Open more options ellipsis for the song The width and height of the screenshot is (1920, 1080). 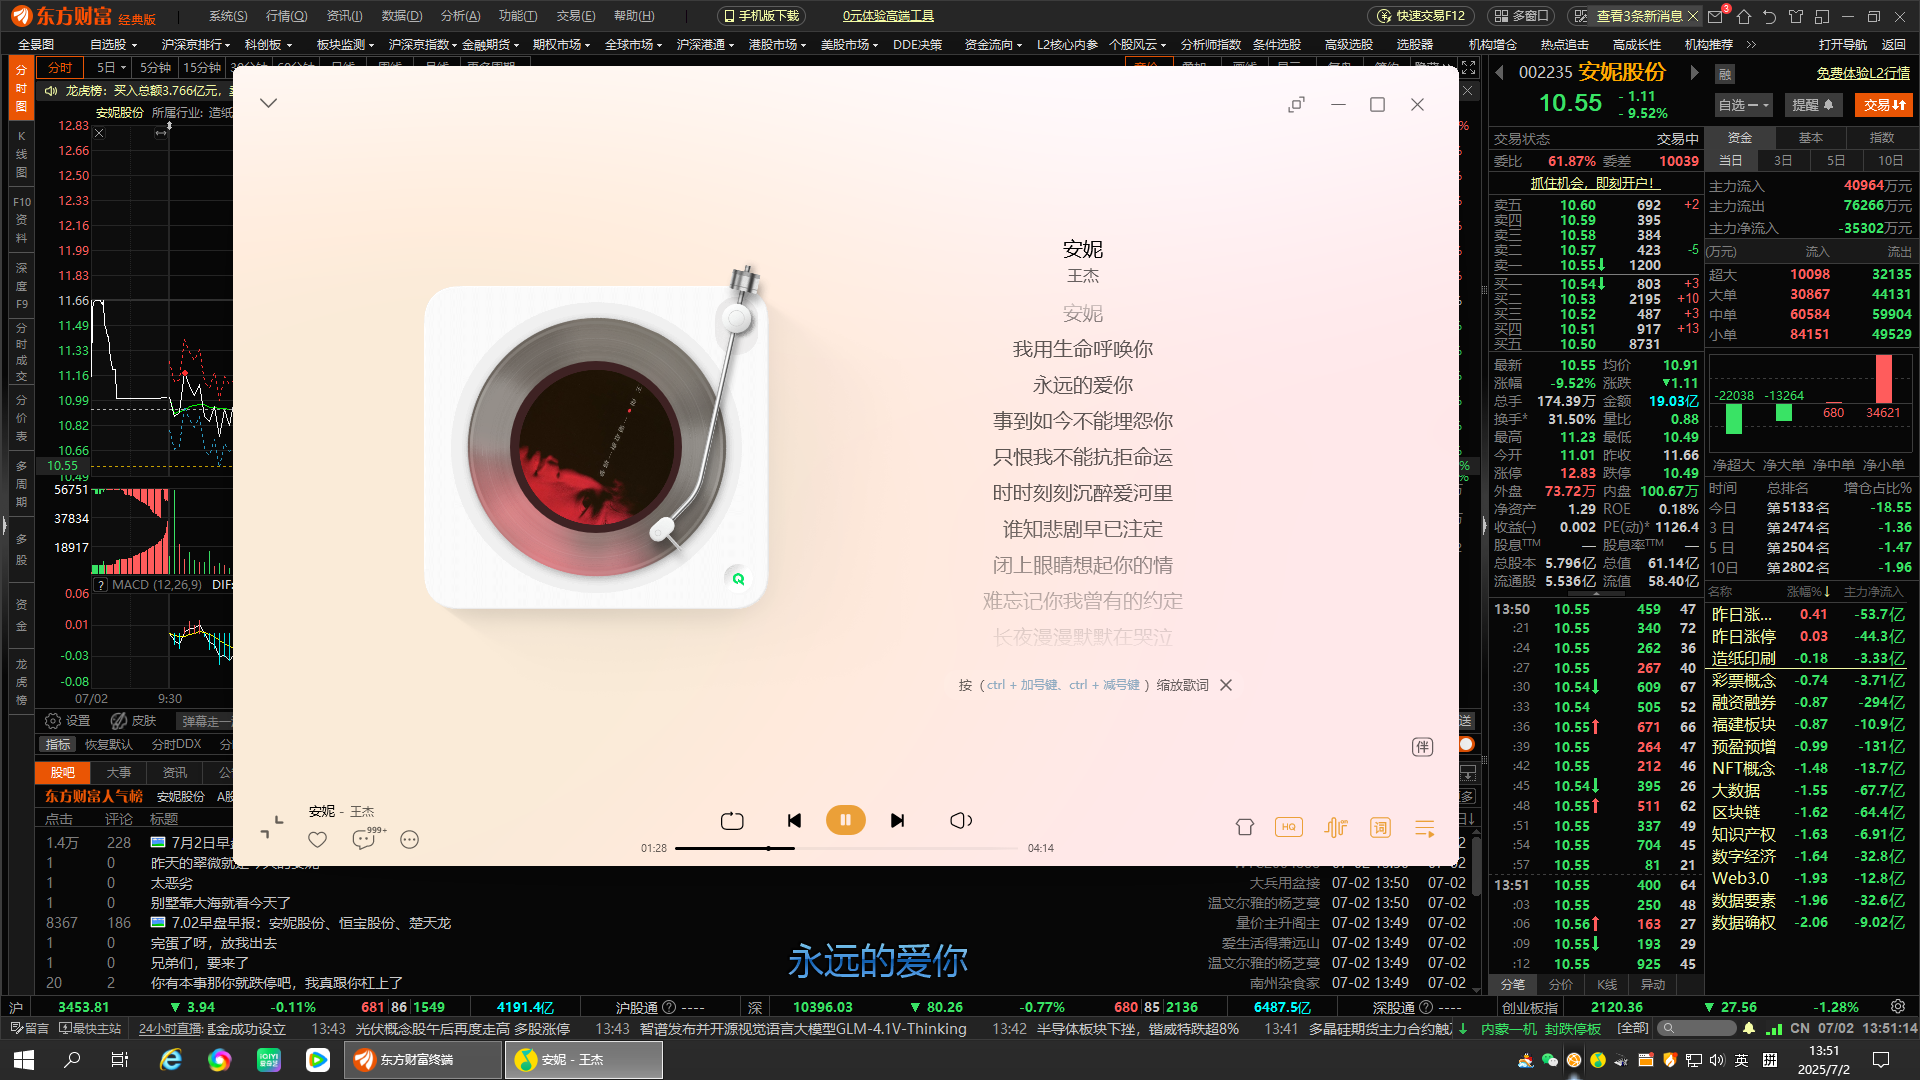pyautogui.click(x=409, y=840)
